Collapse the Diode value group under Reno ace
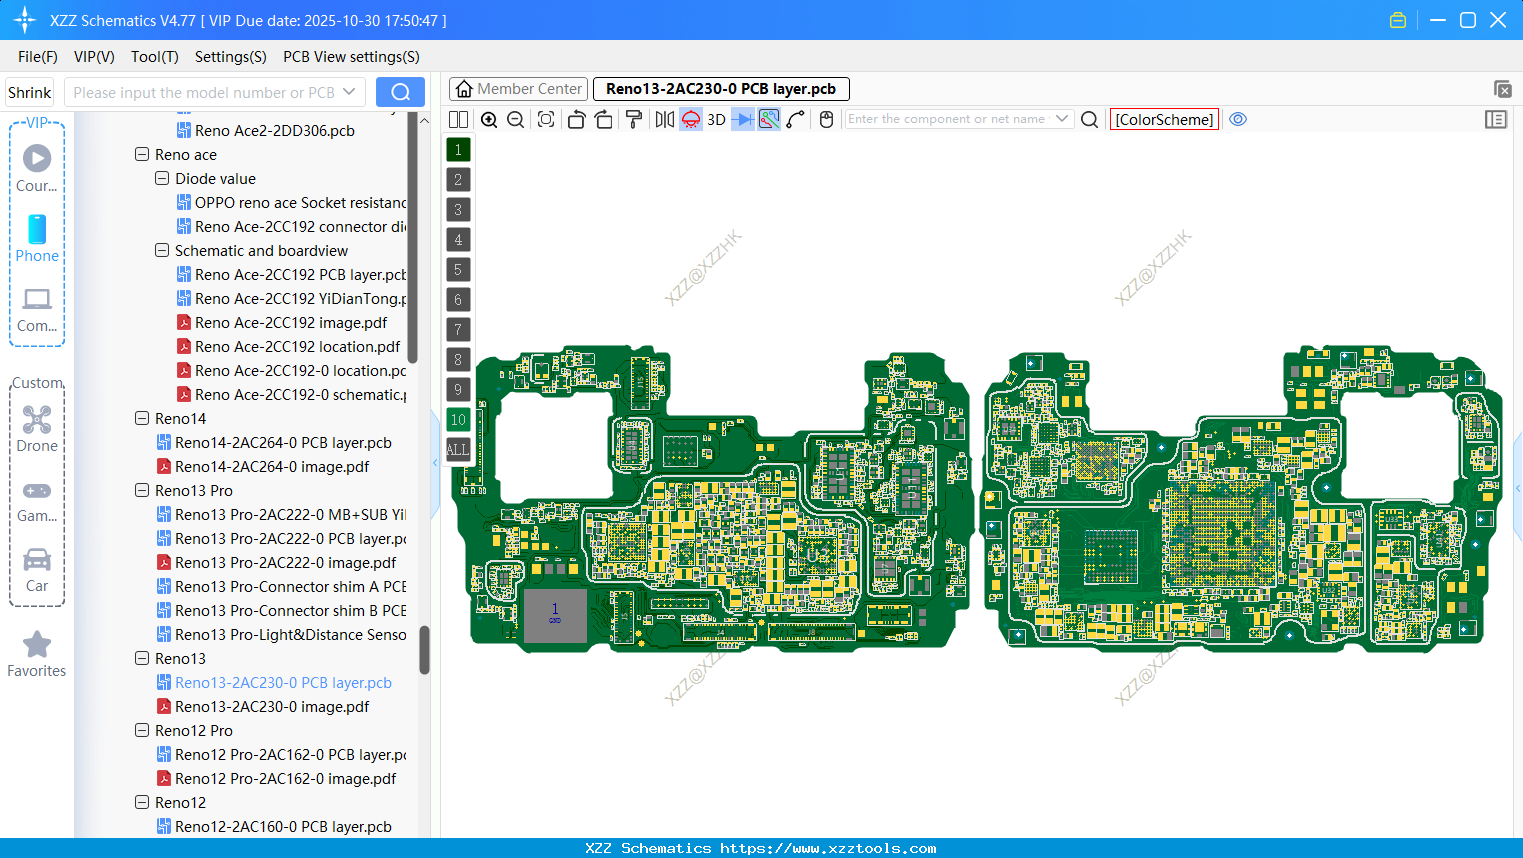Screen dimensions: 1523x858 pos(161,178)
